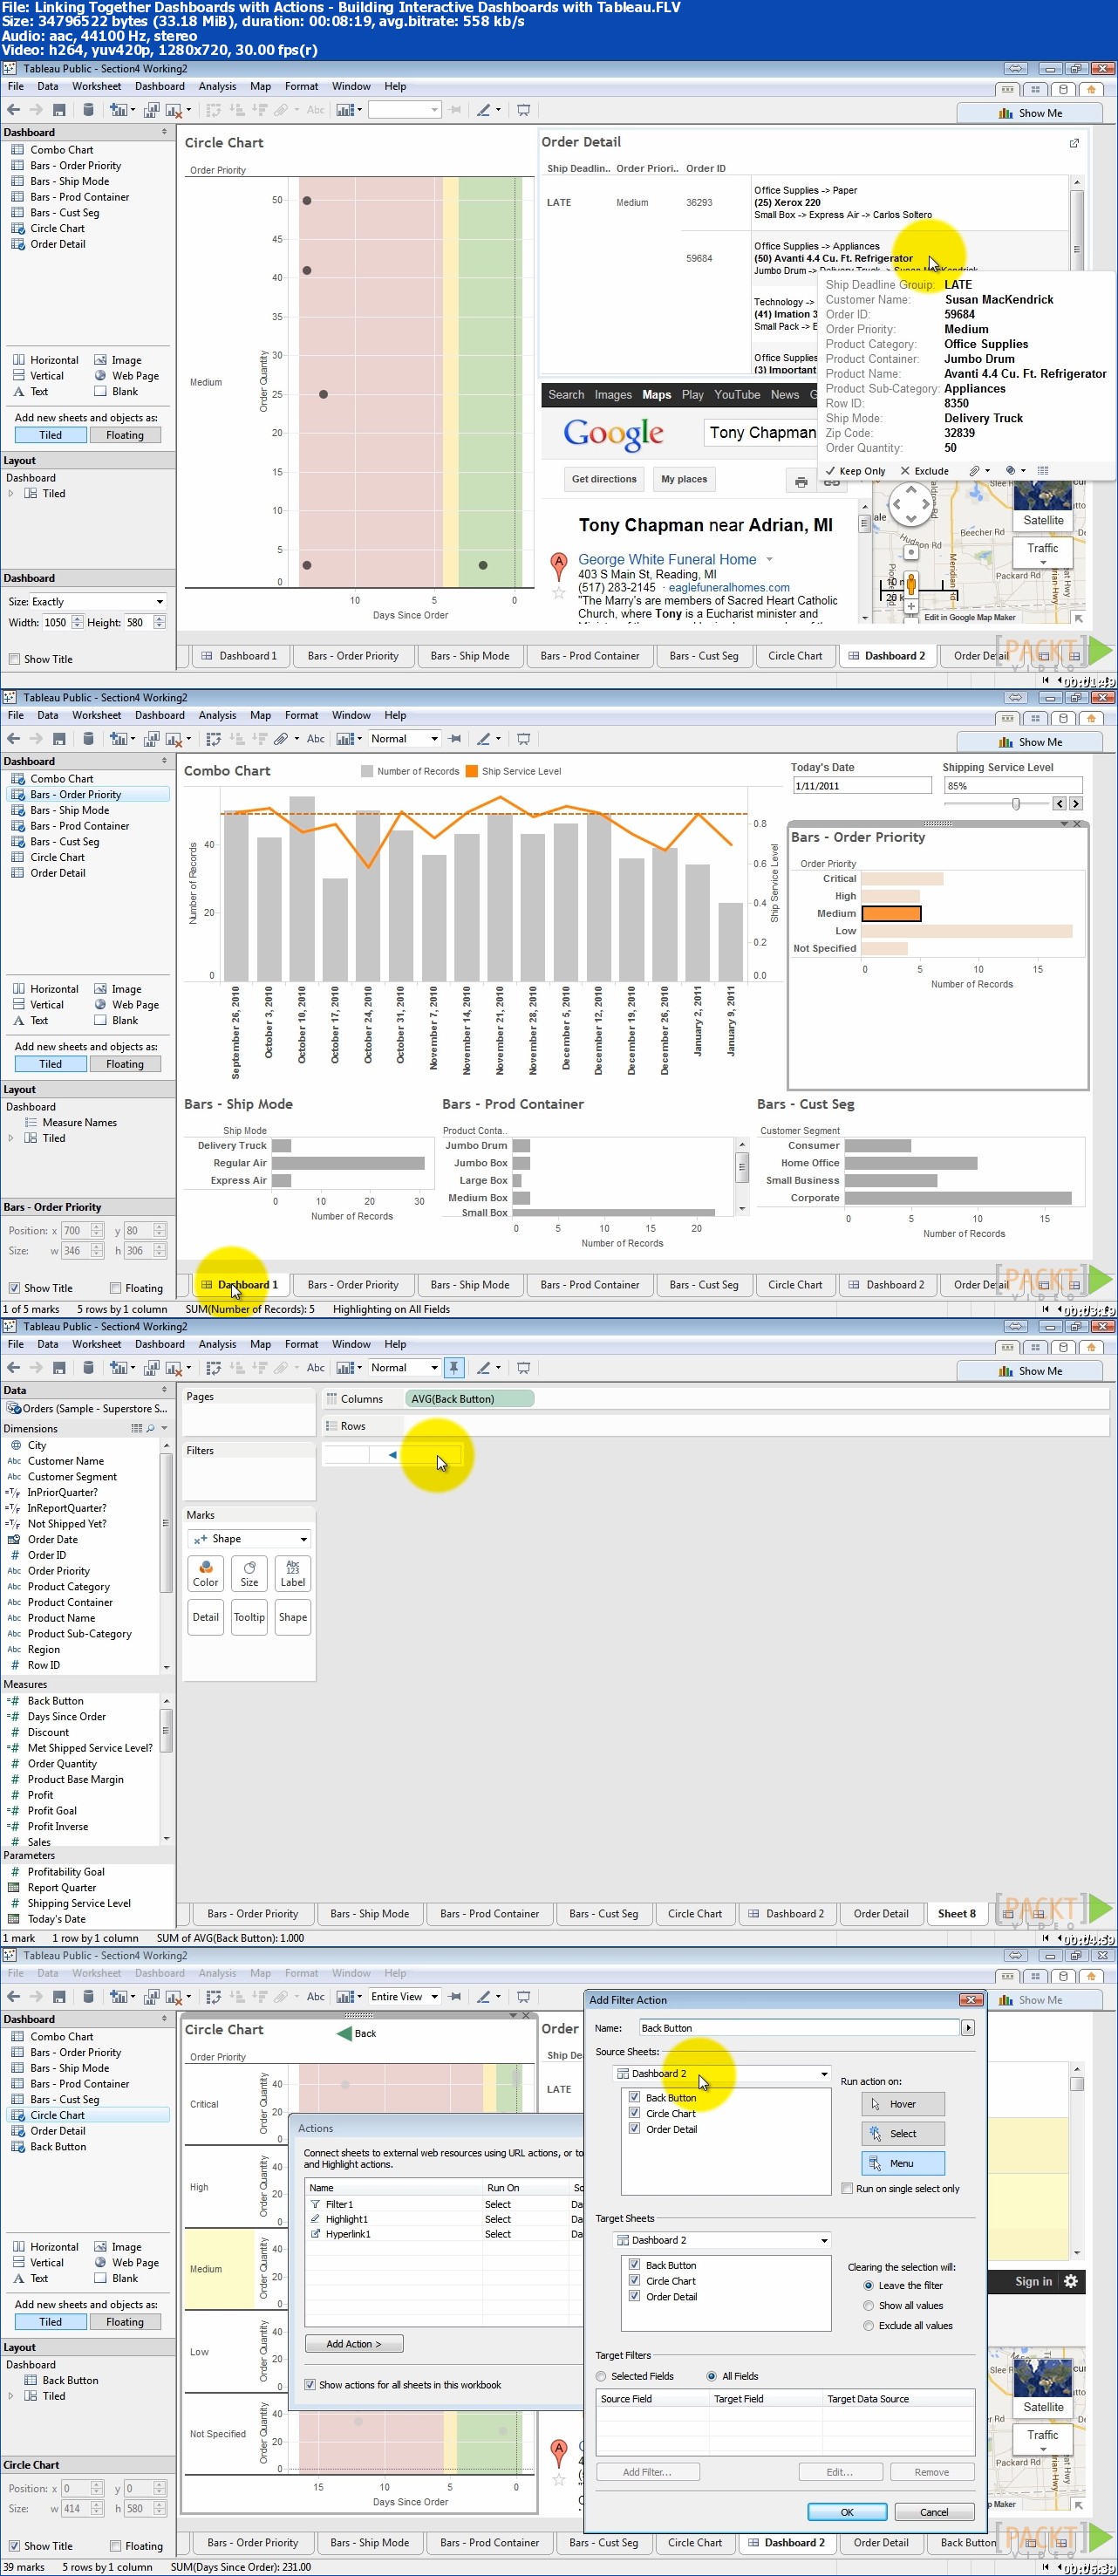Click the Find Field magnifier in Dimensions header
1118x2576 pixels.
tap(150, 1429)
